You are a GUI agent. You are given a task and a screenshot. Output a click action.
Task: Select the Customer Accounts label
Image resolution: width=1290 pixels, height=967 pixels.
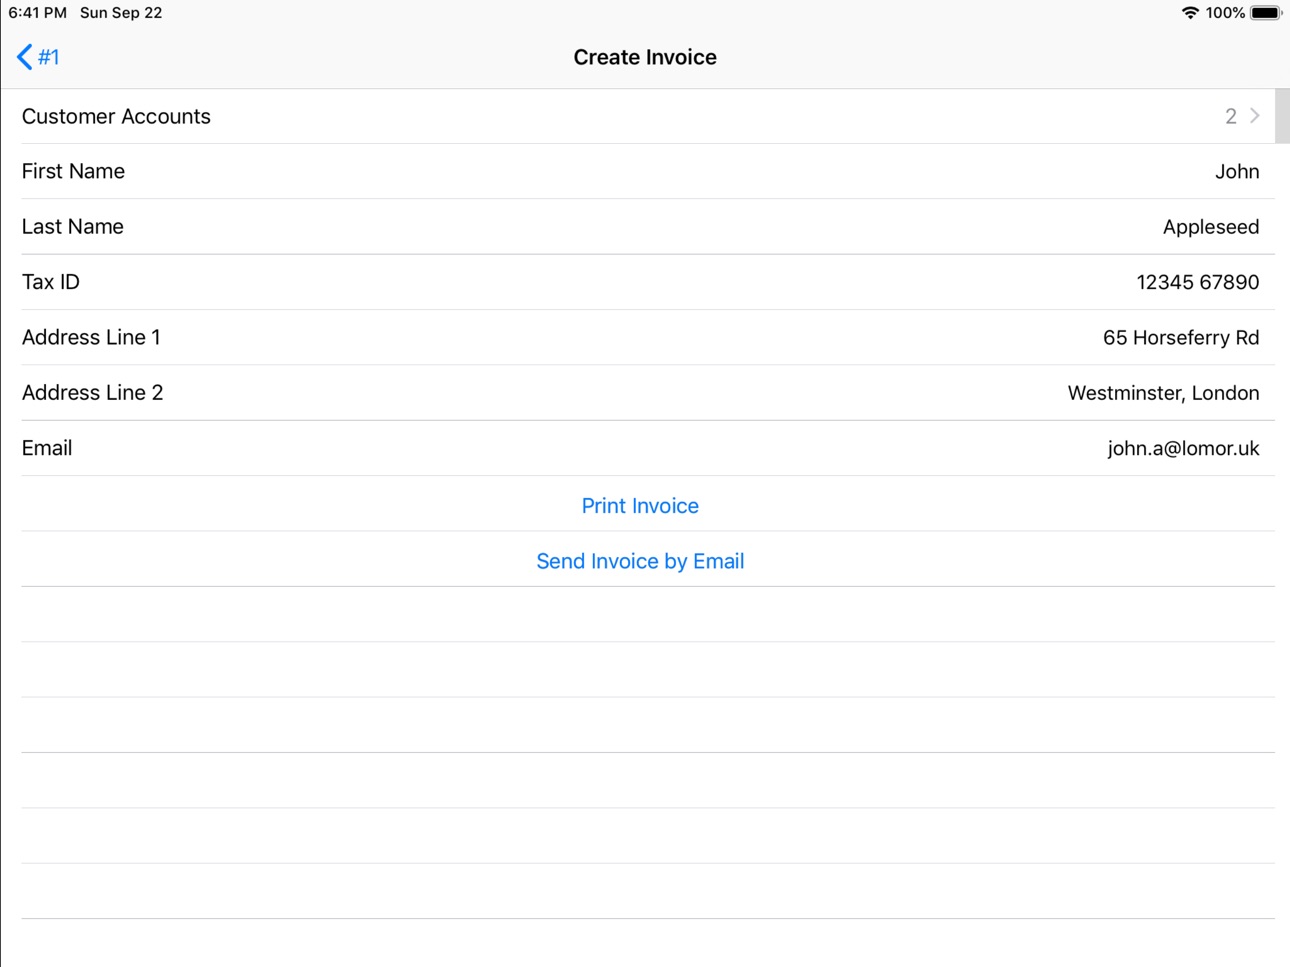point(116,116)
